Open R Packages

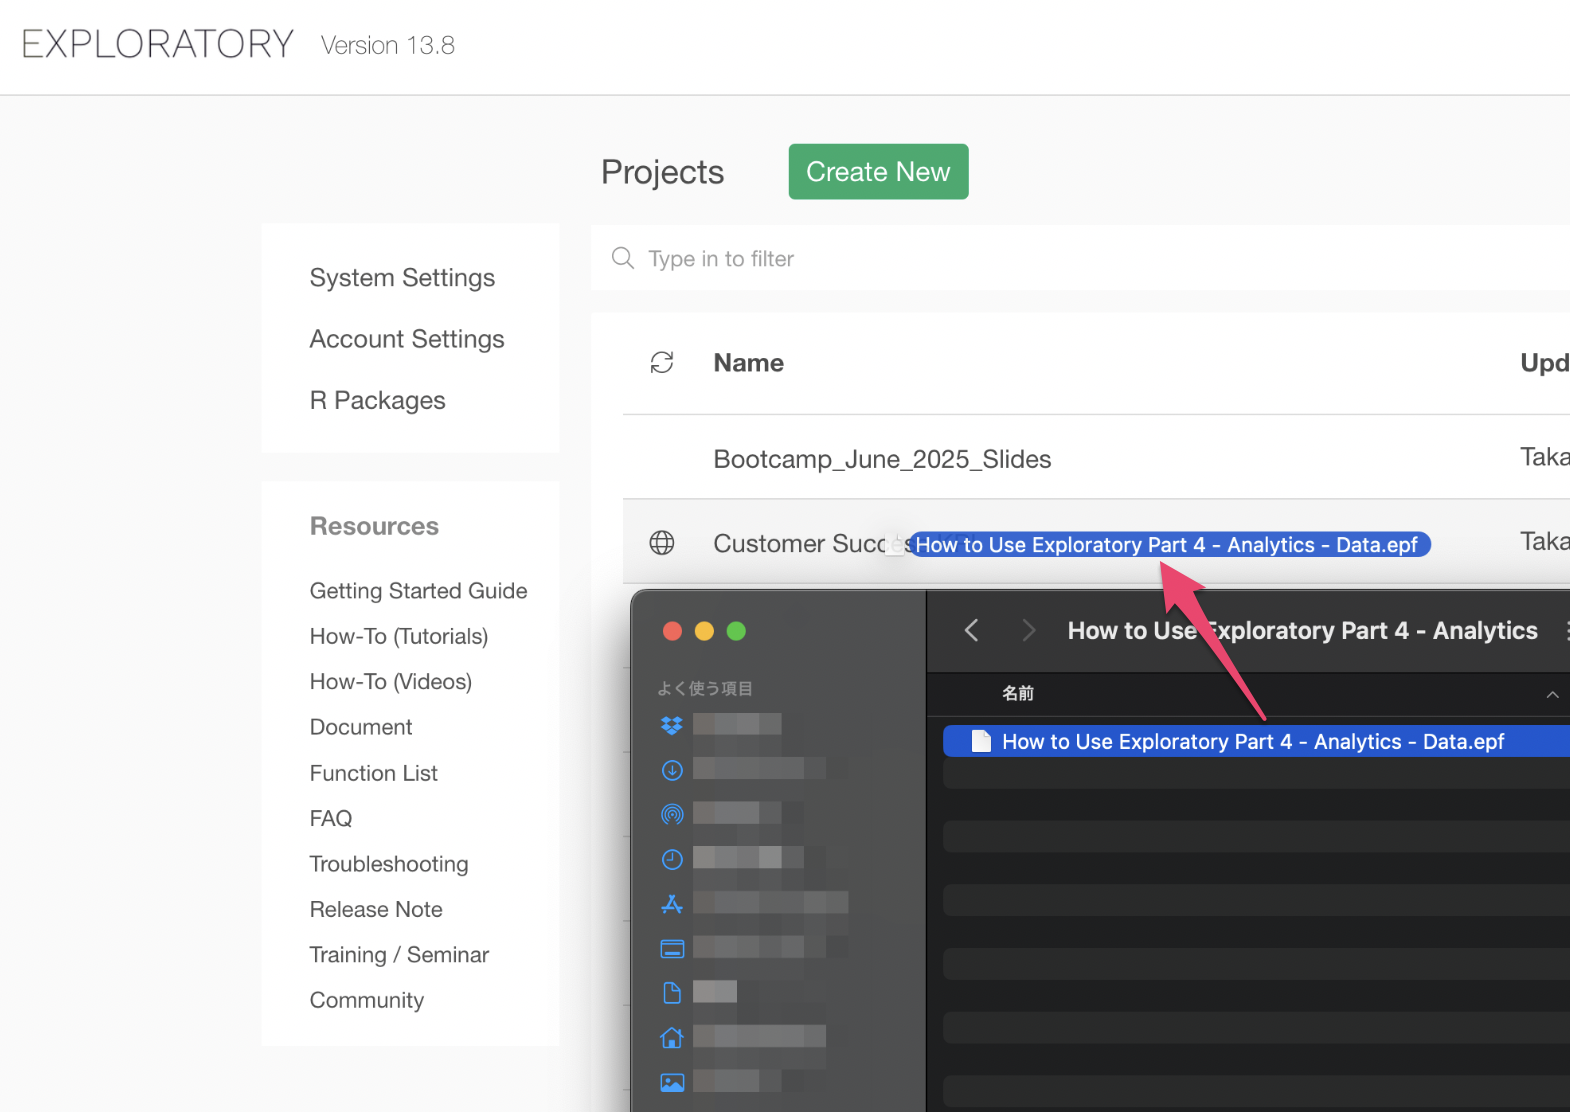point(378,400)
